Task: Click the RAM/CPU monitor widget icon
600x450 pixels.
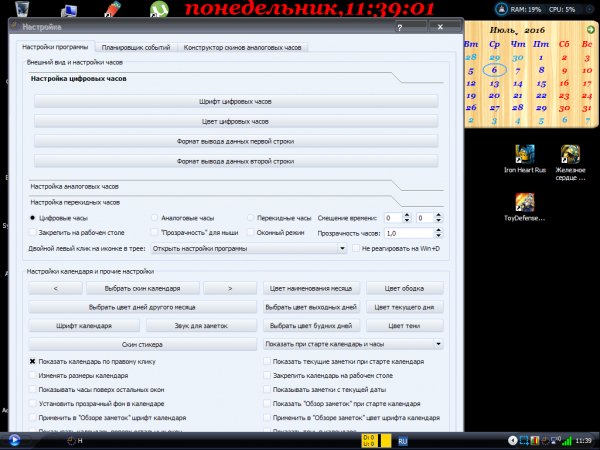Action: point(501,9)
